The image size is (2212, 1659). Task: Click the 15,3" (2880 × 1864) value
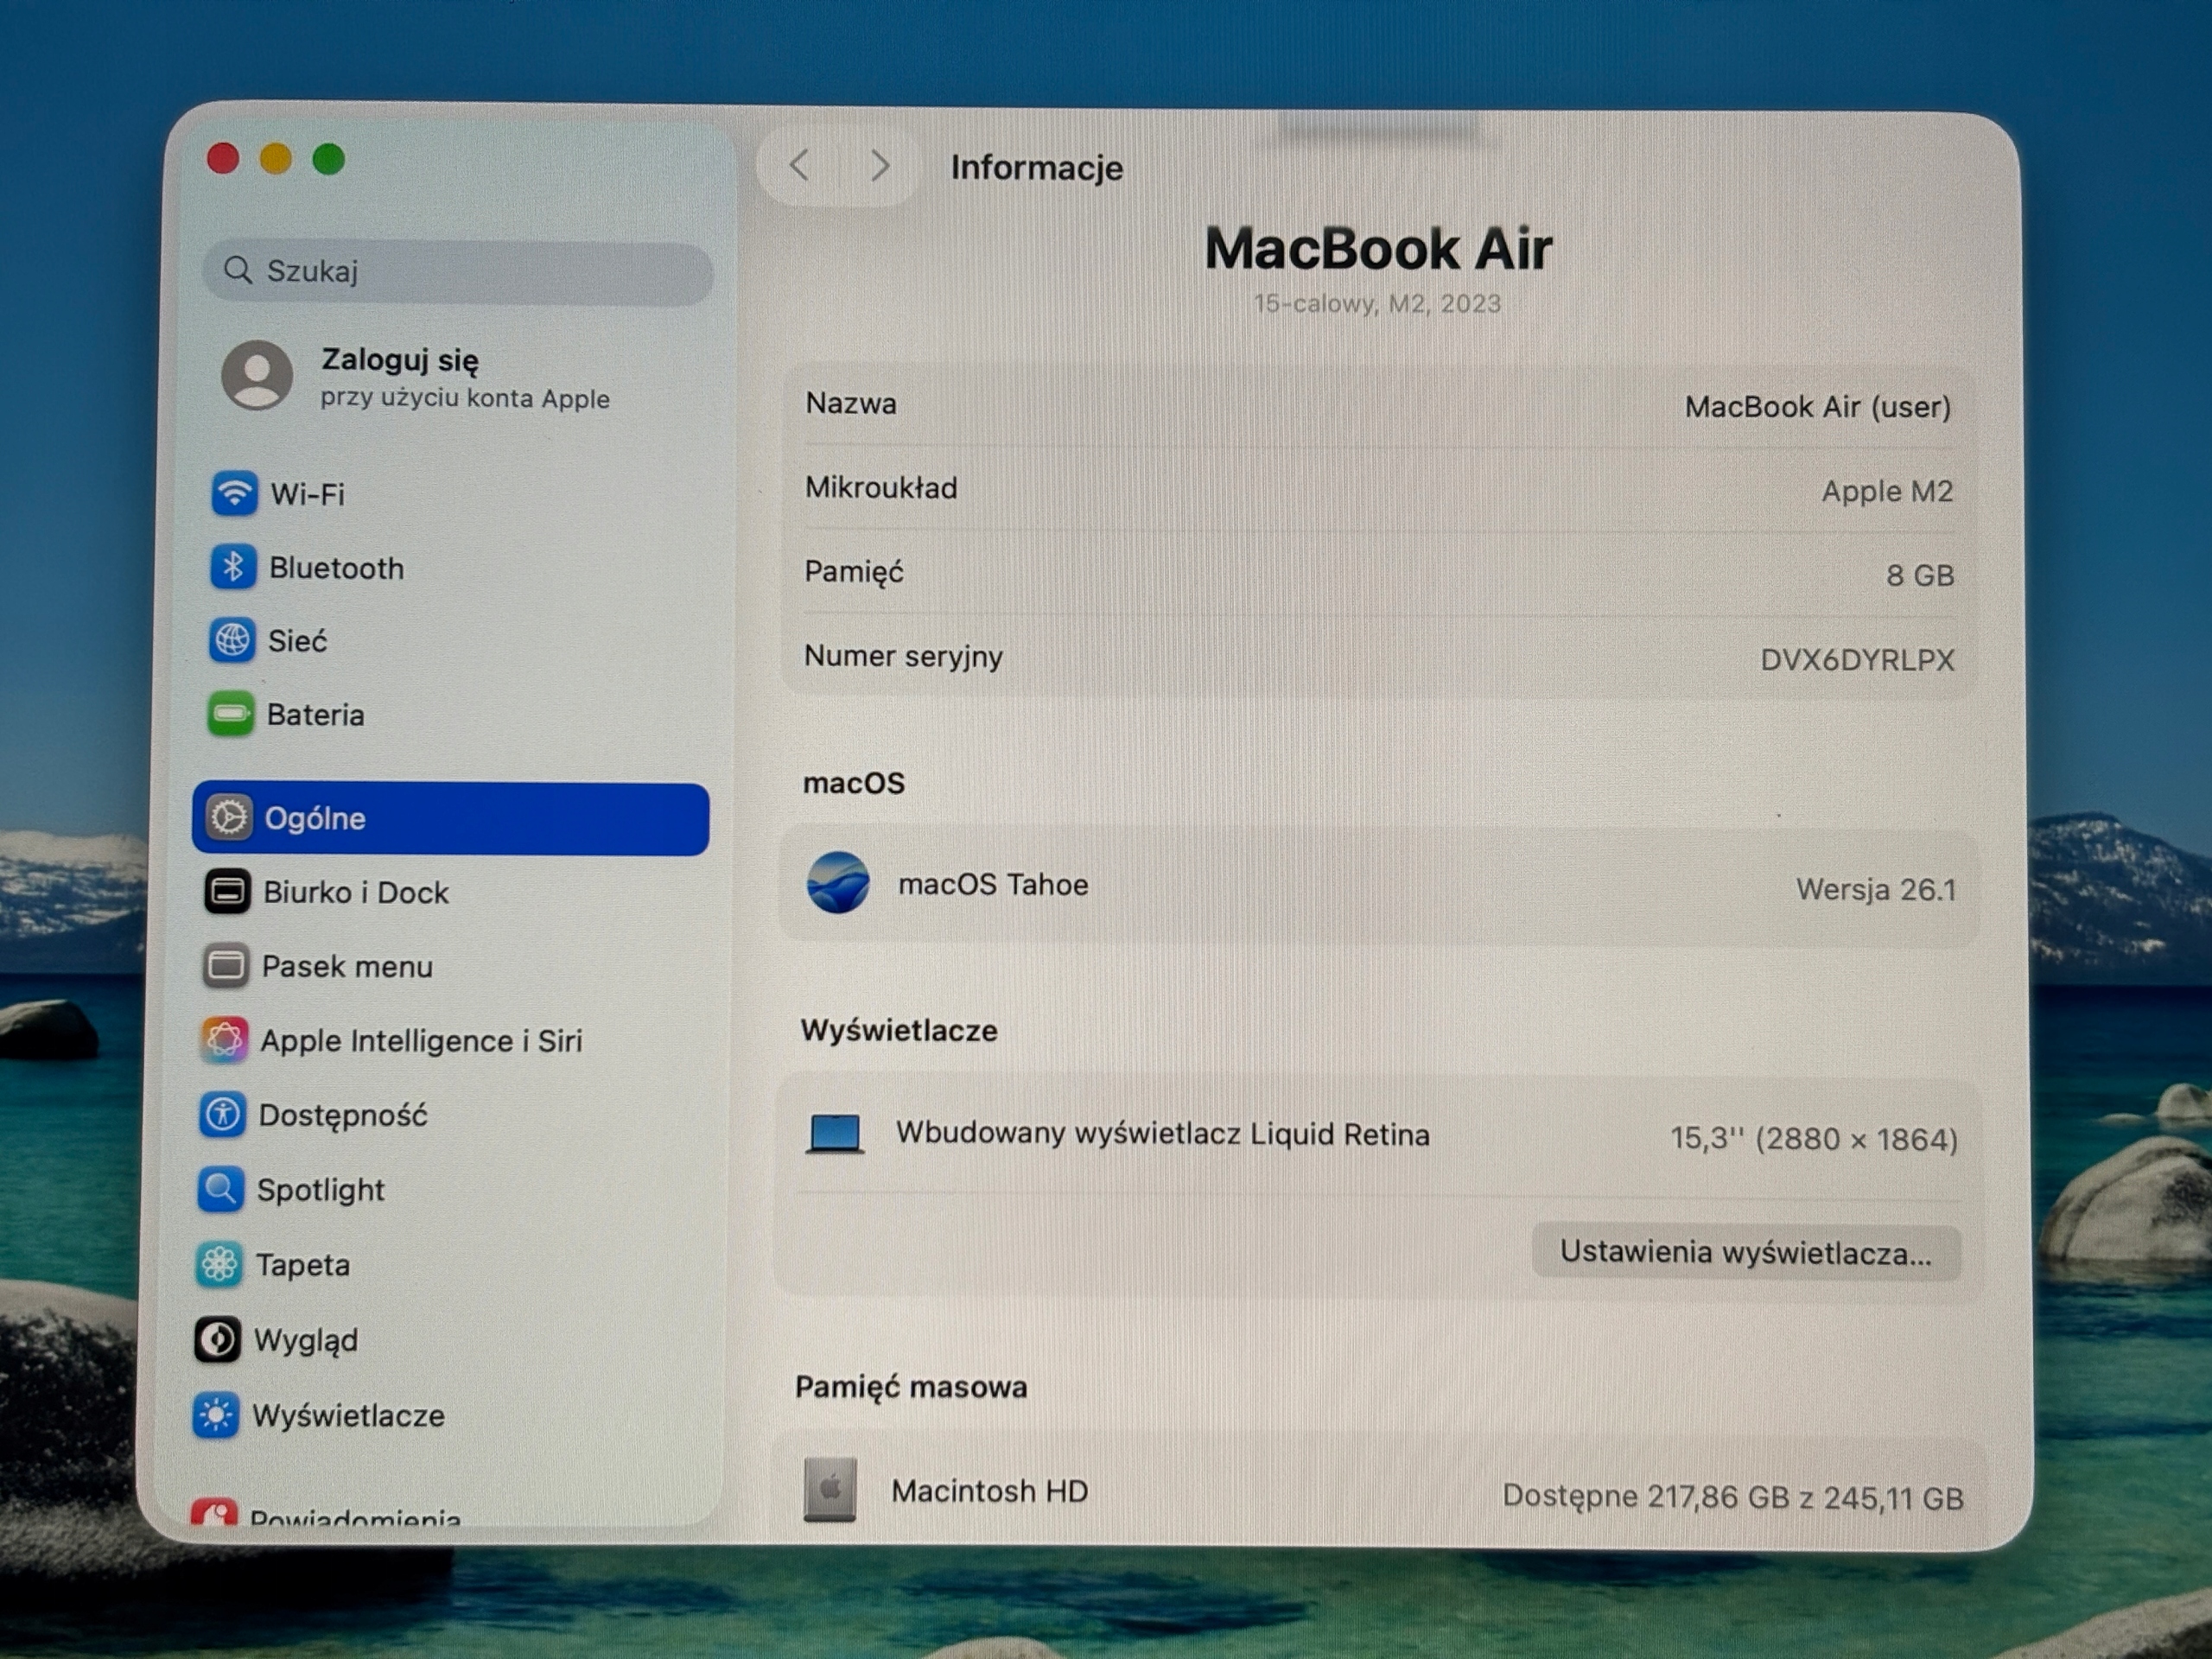(1814, 1139)
